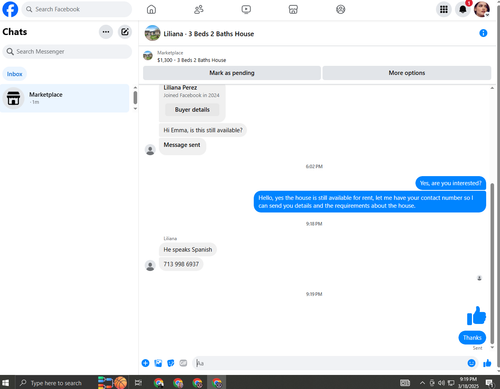Open the Marketplace chat row

[65, 98]
